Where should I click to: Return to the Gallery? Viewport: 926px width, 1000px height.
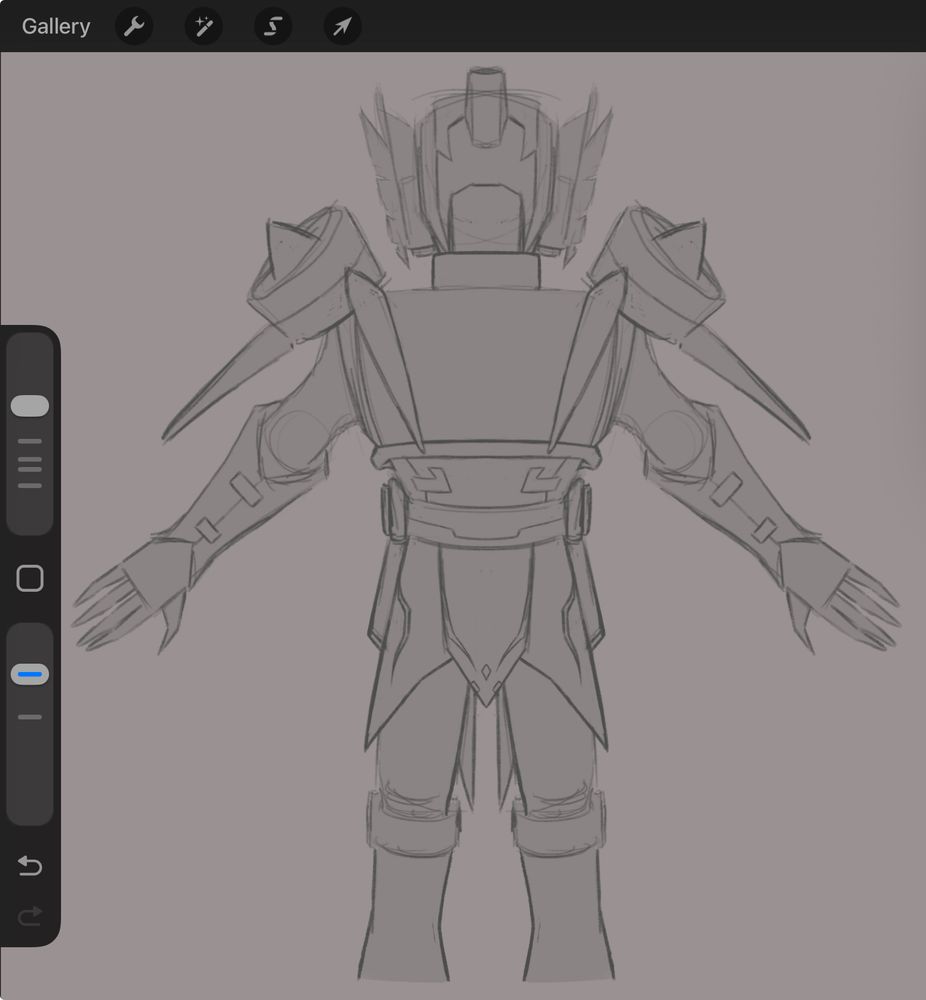pos(56,26)
